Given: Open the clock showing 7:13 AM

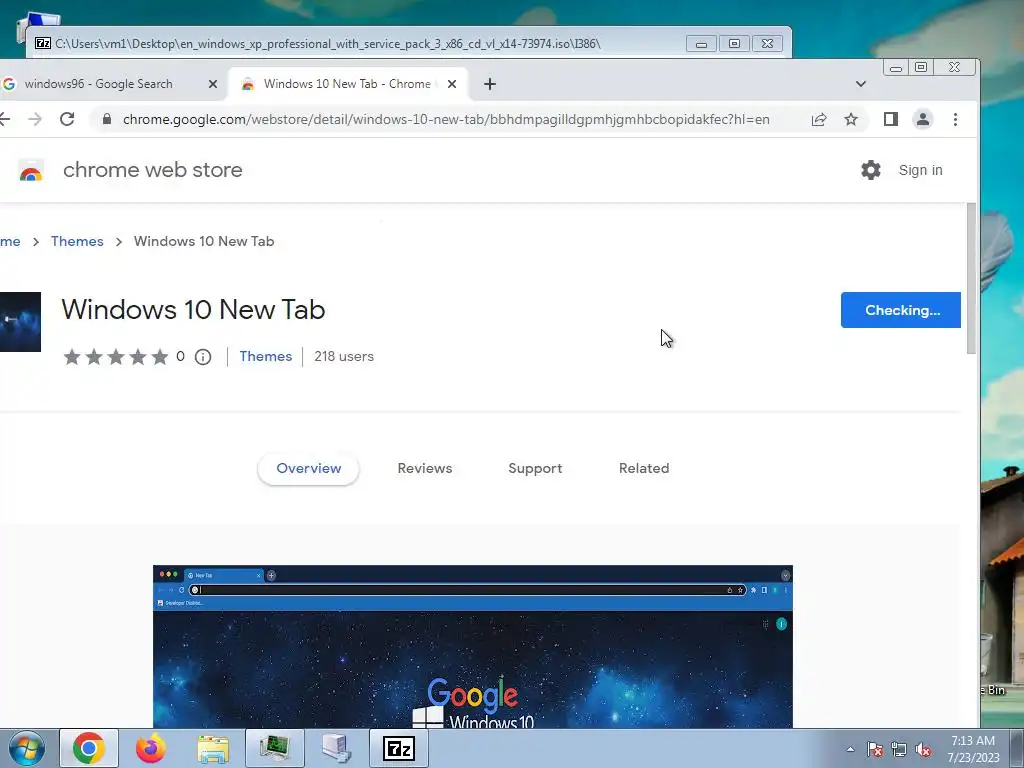Looking at the screenshot, I should pyautogui.click(x=973, y=748).
